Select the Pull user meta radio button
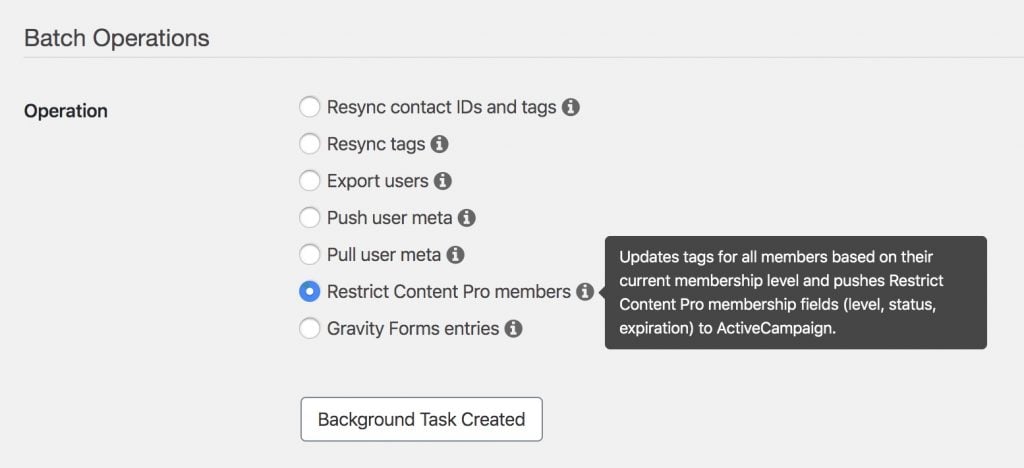The height and width of the screenshot is (468, 1024). 310,255
